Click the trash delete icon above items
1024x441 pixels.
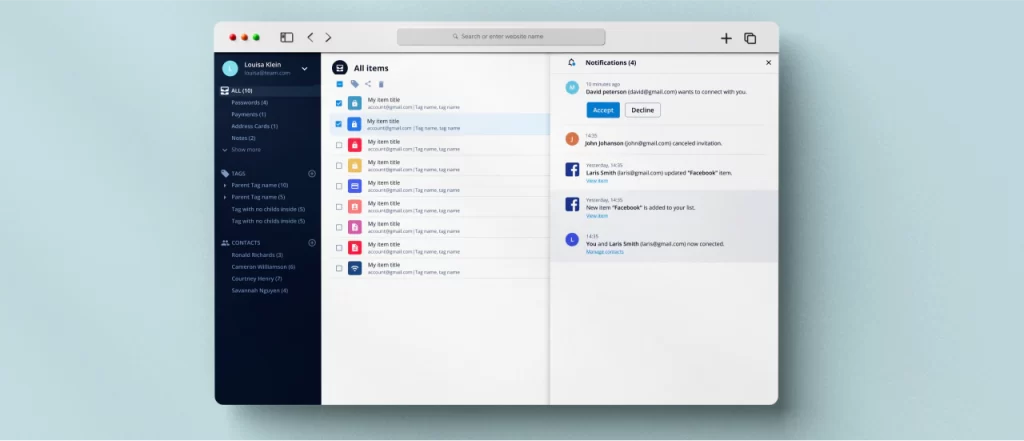point(381,84)
